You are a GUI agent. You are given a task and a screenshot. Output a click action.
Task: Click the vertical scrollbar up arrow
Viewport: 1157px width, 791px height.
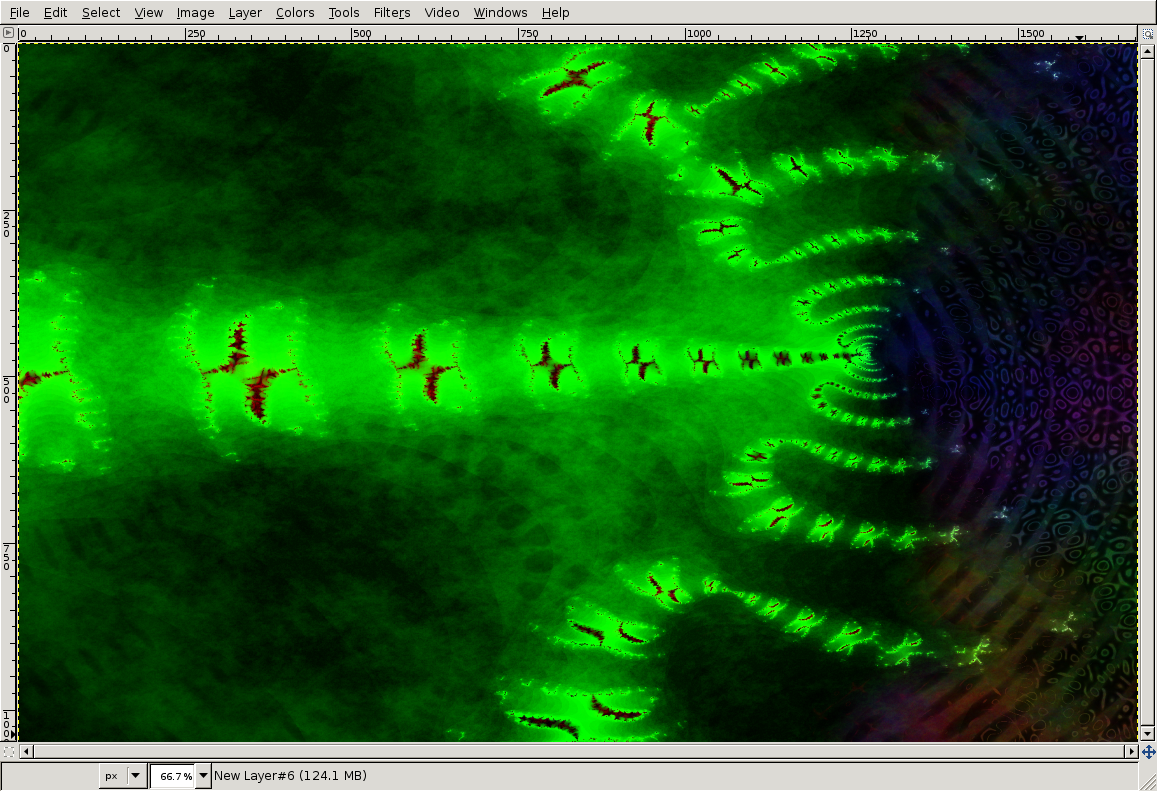[x=1147, y=51]
